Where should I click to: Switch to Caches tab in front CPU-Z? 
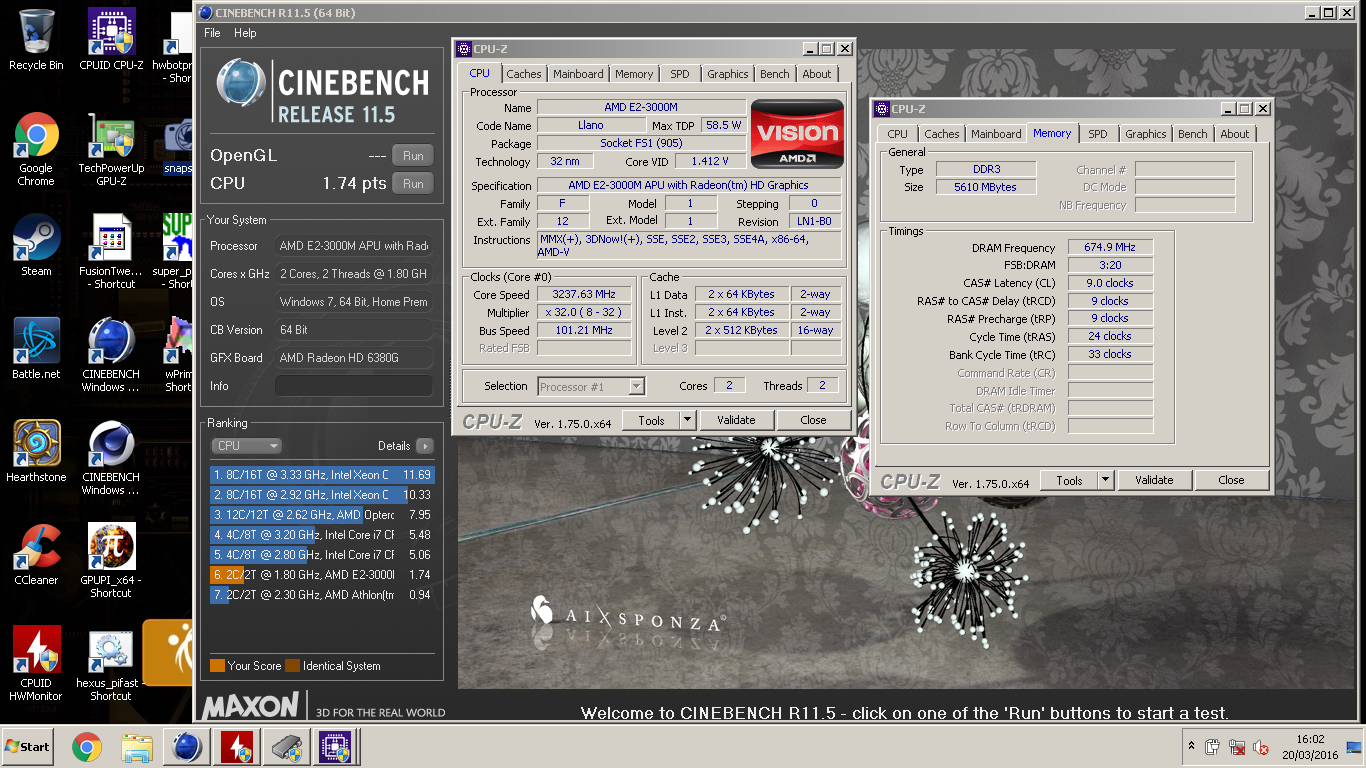click(x=523, y=74)
